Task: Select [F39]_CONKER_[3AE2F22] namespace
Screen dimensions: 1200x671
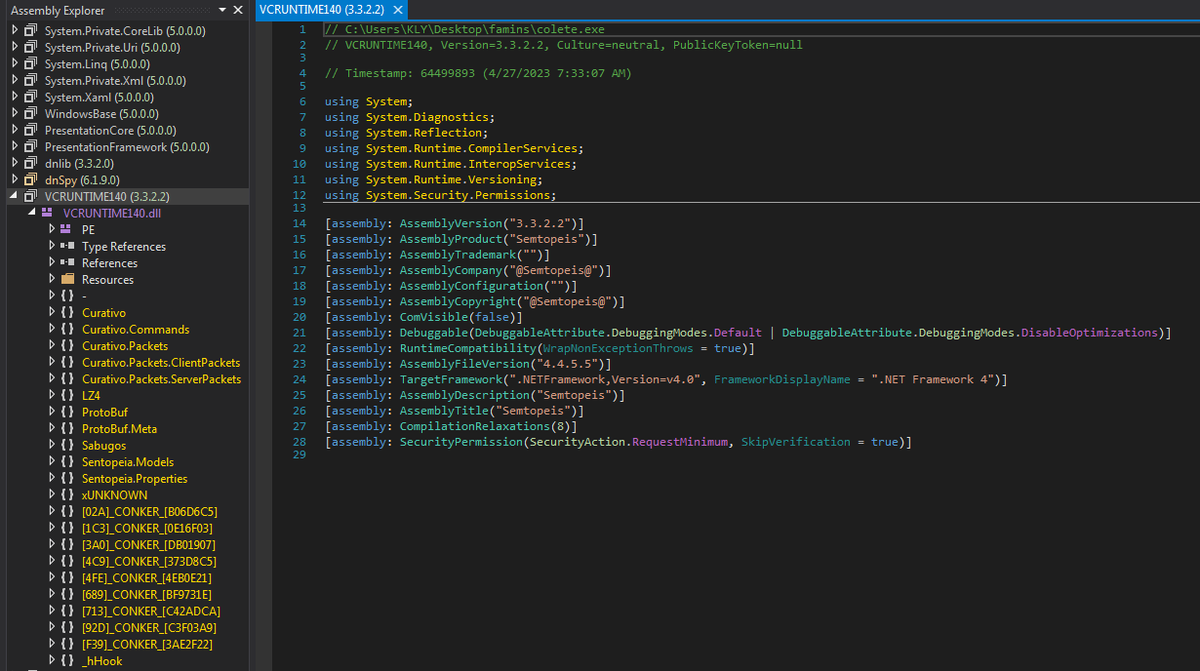Action: pos(147,644)
